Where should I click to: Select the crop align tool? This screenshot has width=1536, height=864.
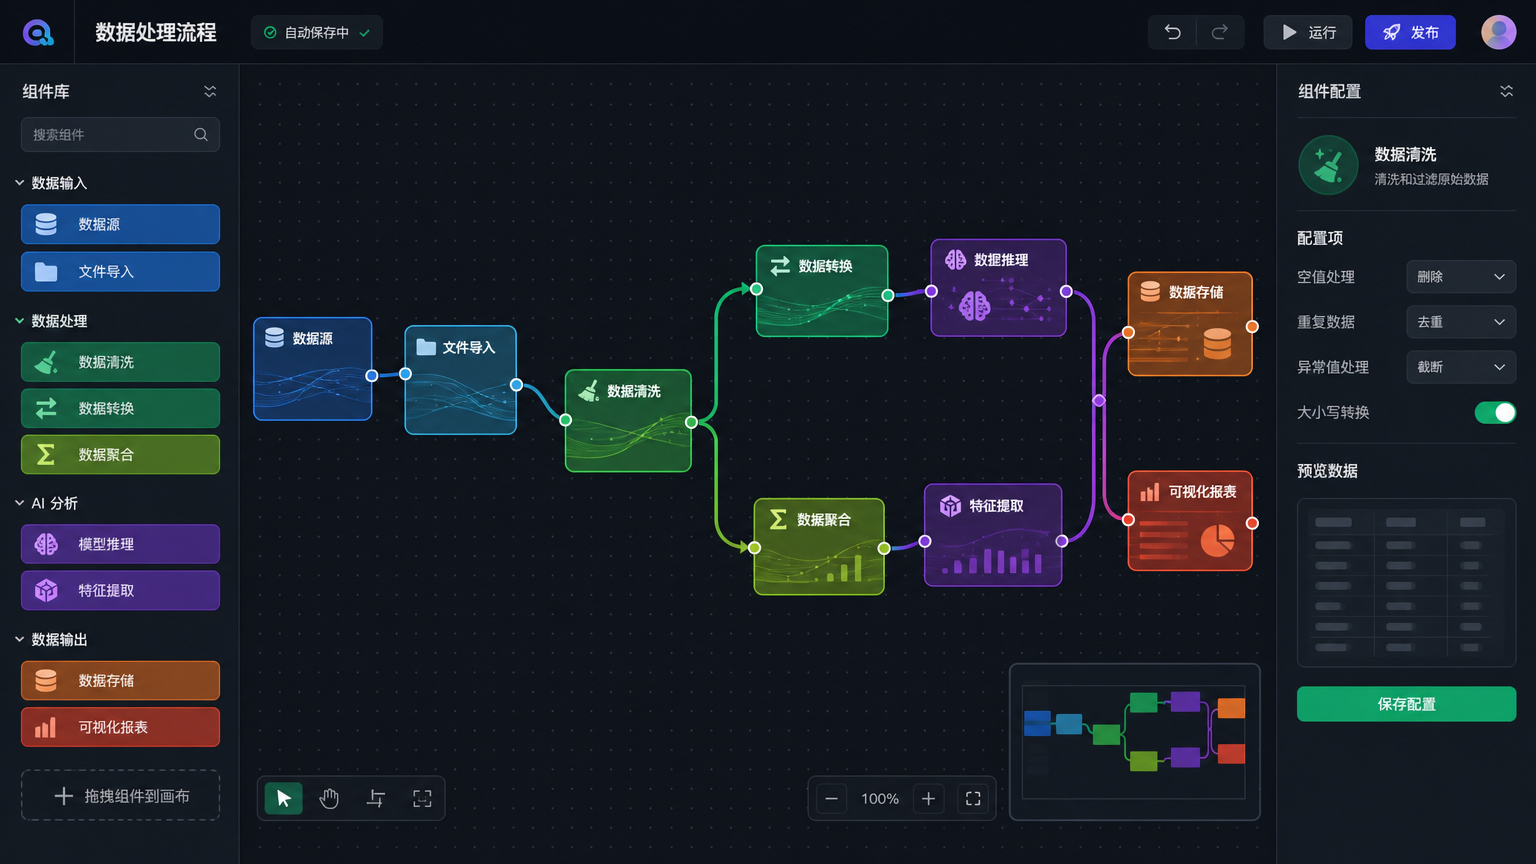click(376, 798)
